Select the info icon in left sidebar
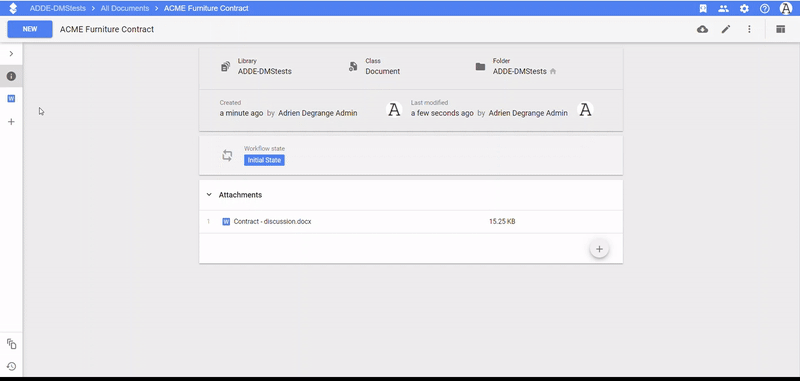Screen dimensions: 800x381 pos(11,77)
